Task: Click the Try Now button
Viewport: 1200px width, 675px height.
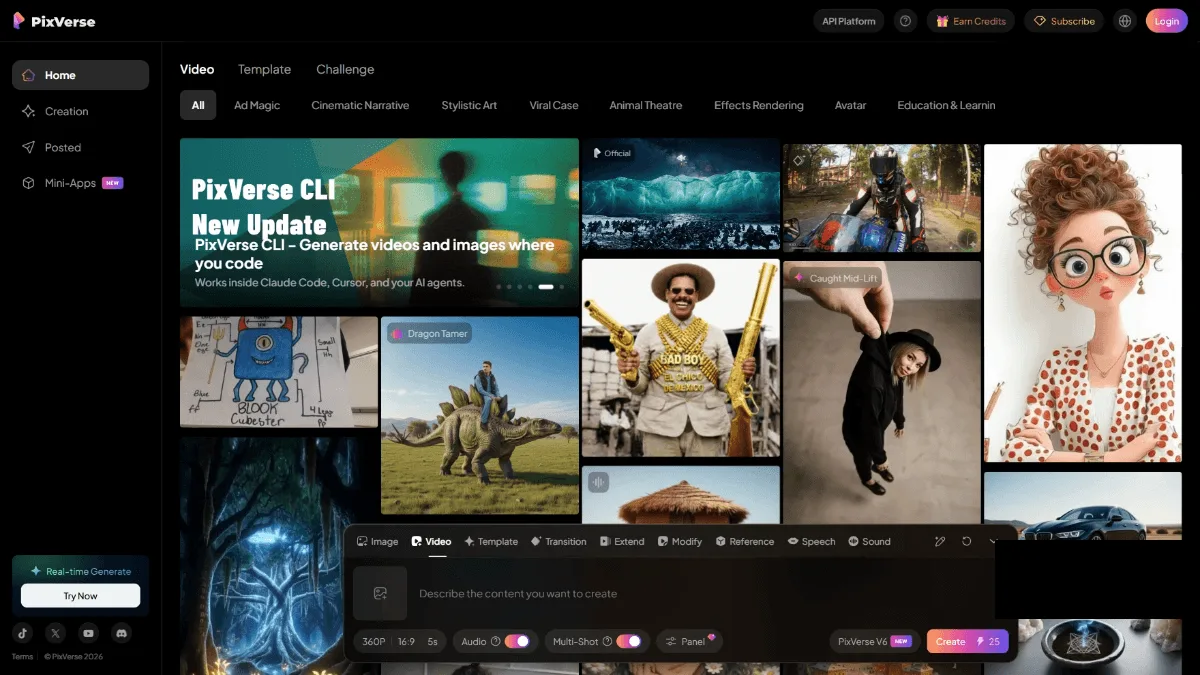Action: click(80, 596)
